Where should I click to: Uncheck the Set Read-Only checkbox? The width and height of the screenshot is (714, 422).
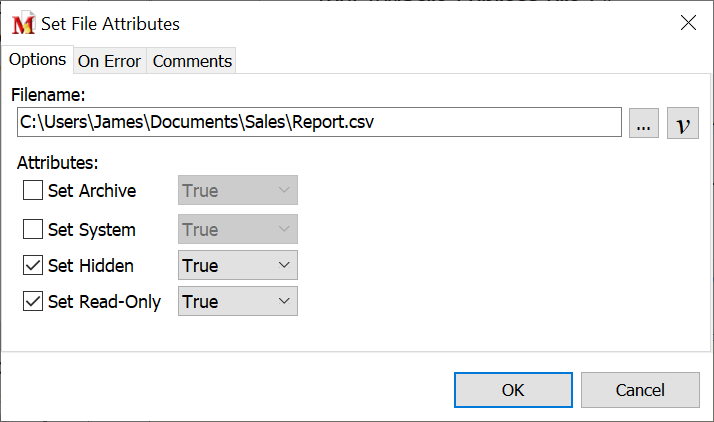(33, 301)
